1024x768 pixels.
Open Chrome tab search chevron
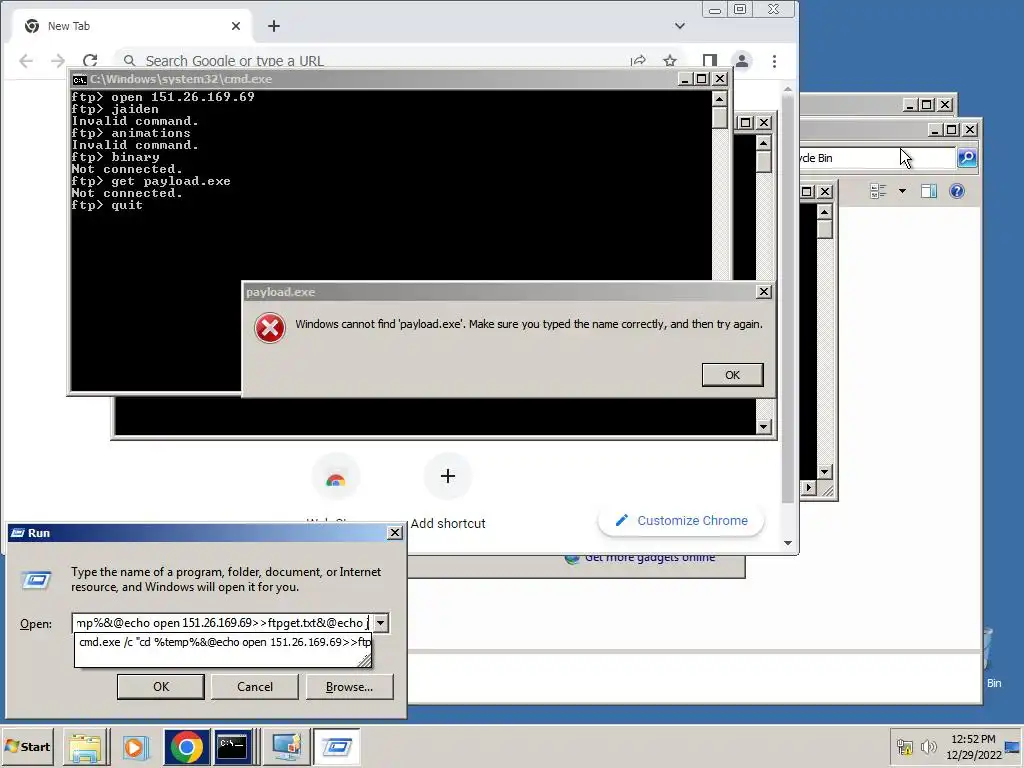pos(680,26)
